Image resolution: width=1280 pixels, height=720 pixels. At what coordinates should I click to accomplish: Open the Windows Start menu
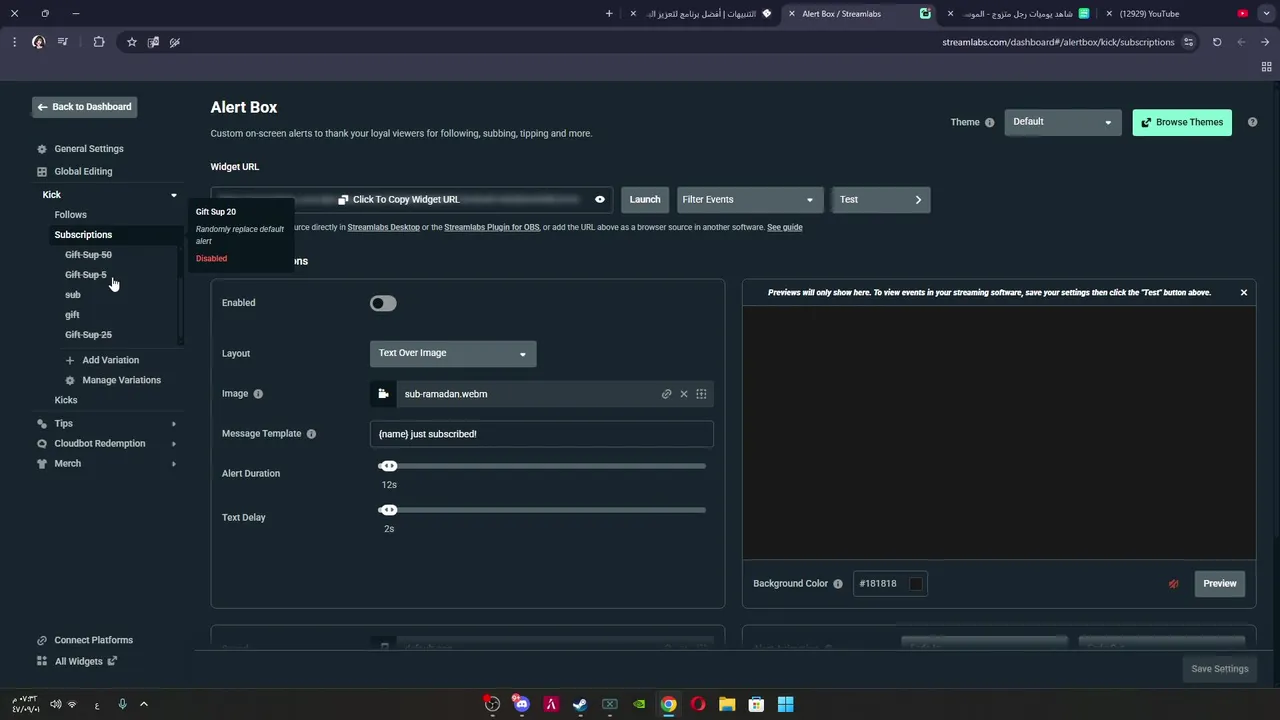(786, 704)
